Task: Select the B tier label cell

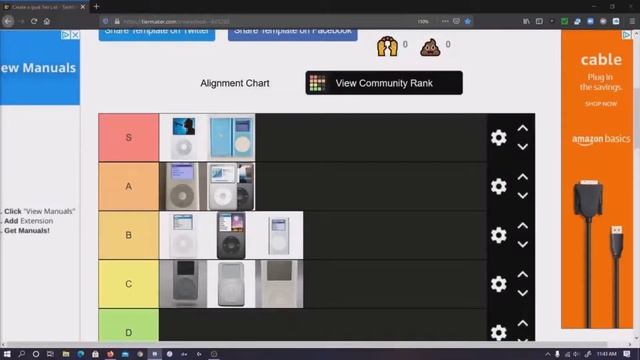Action: [129, 235]
